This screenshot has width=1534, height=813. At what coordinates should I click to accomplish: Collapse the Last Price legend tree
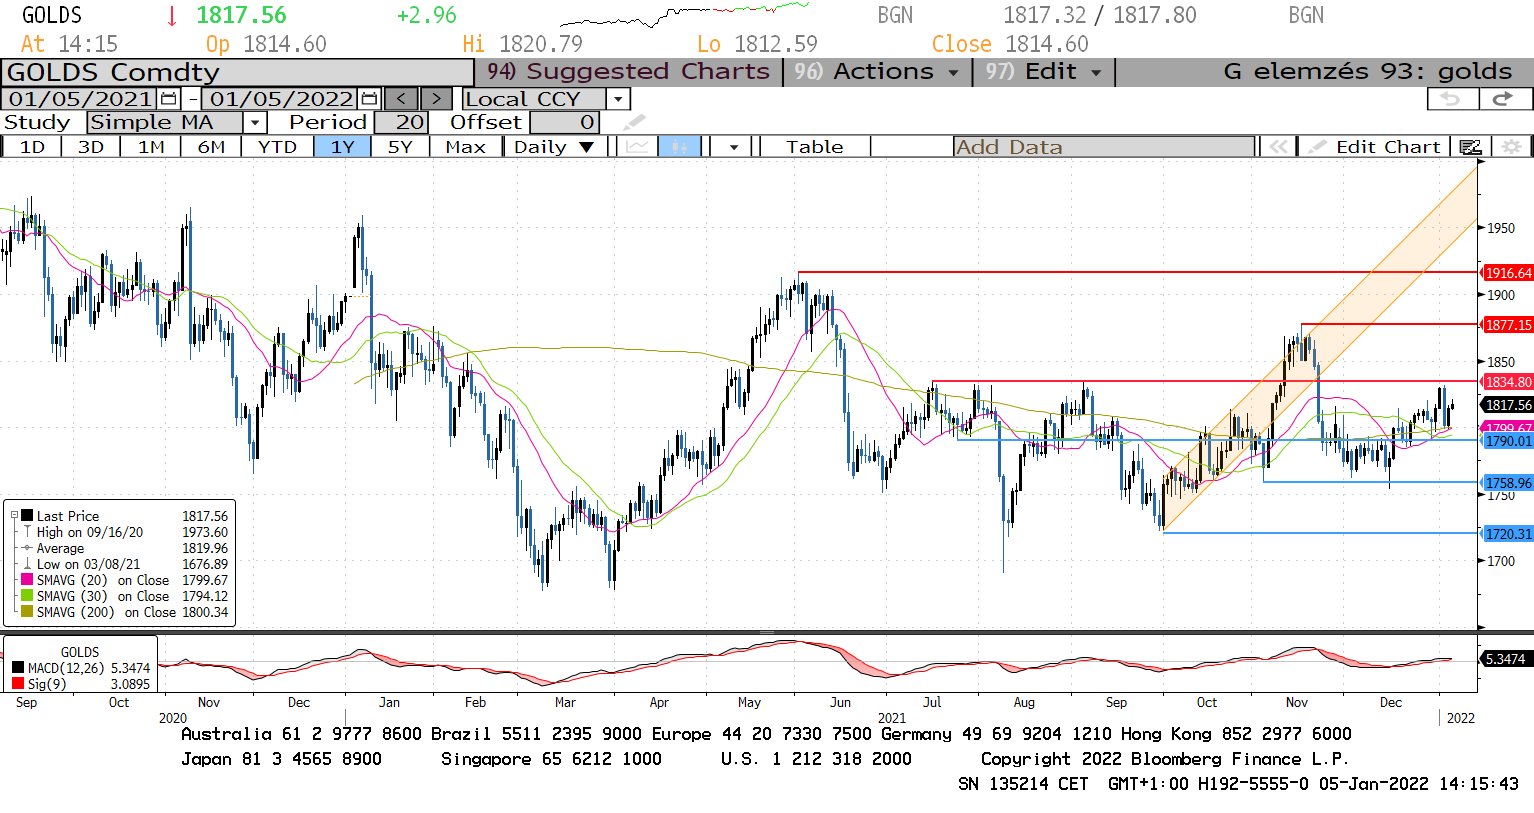click(14, 517)
